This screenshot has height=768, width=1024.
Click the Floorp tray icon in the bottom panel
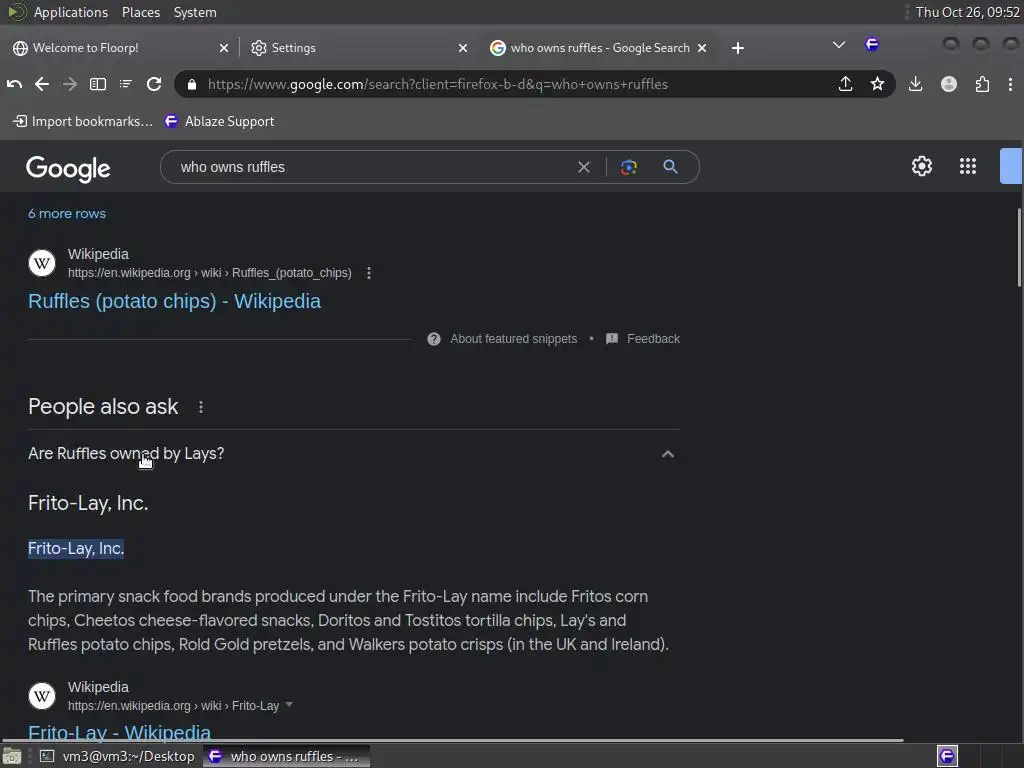948,756
